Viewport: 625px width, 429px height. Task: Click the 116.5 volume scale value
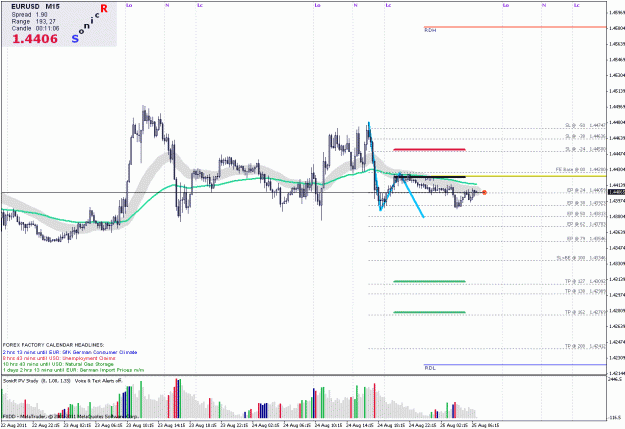615,417
